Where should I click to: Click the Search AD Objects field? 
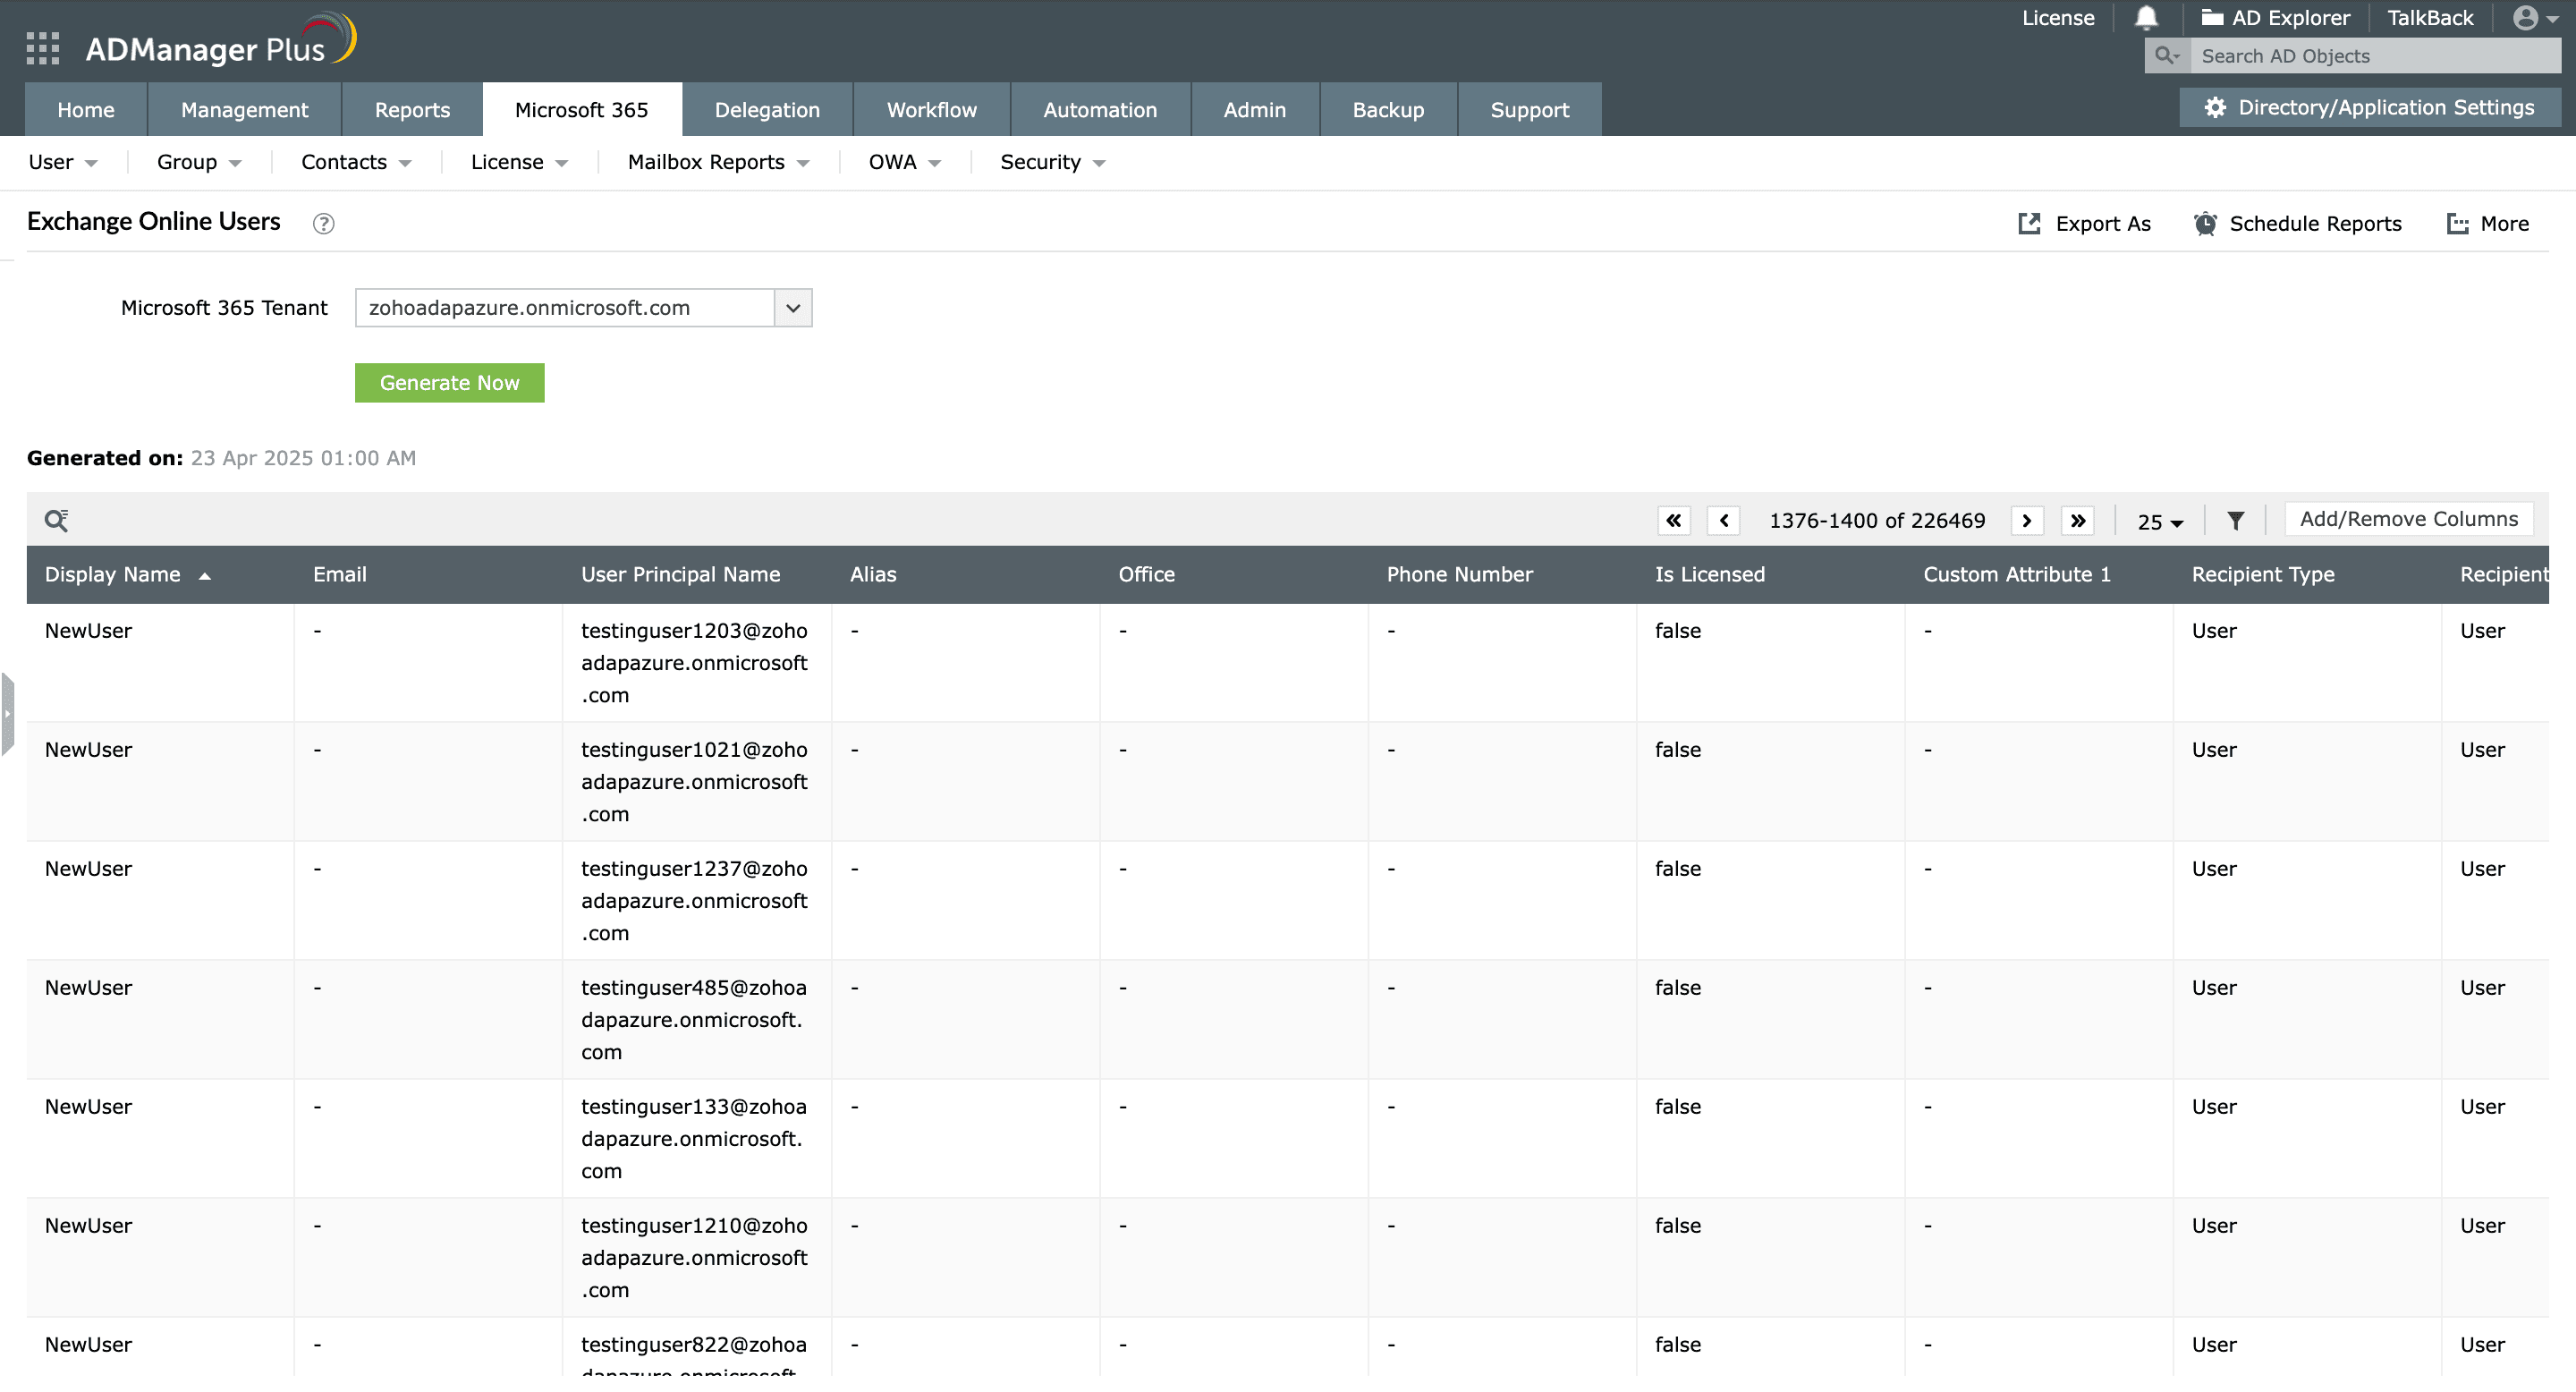click(x=2376, y=56)
